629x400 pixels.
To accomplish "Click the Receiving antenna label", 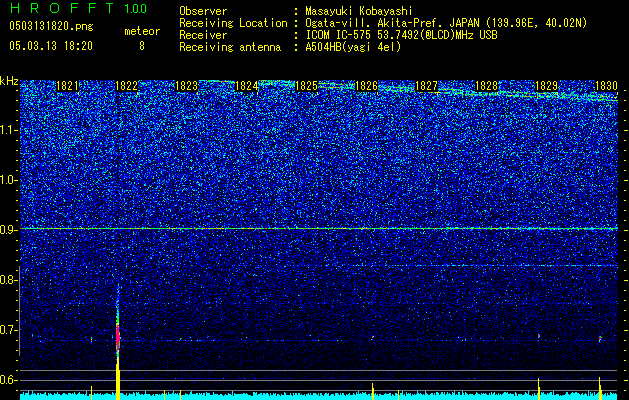I will [x=230, y=47].
